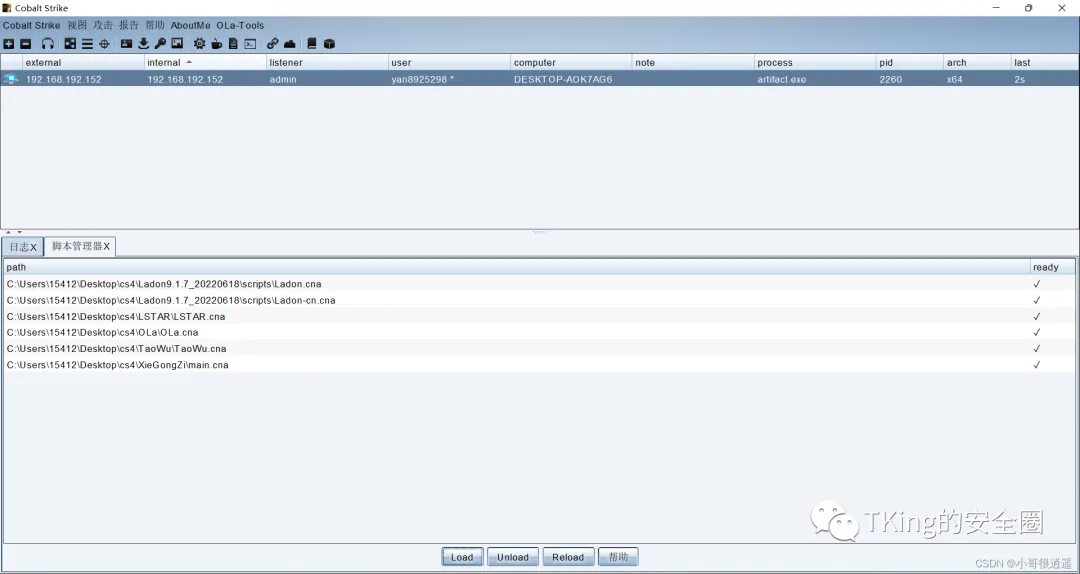1080x574 pixels.
Task: Select the Ladon-cn.cna script row
Action: click(x=539, y=300)
